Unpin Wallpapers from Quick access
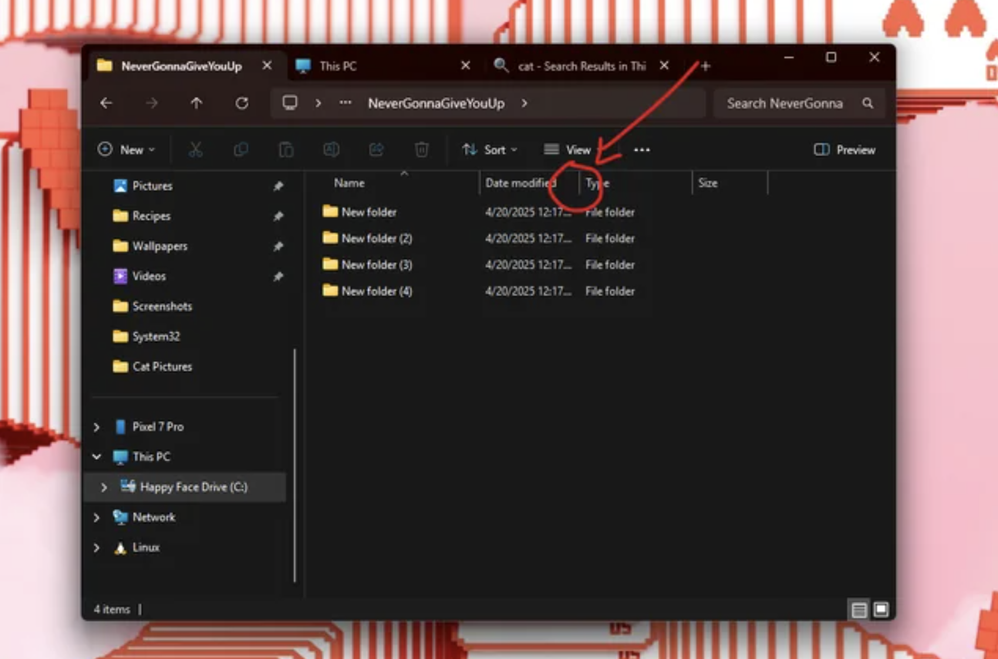Image resolution: width=998 pixels, height=659 pixels. click(x=278, y=246)
